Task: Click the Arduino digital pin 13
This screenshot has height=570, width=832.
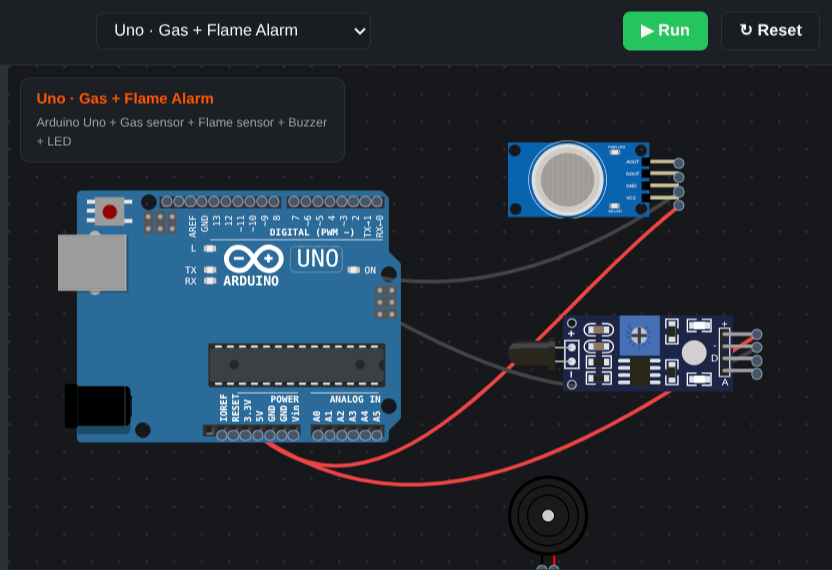Action: coord(214,202)
